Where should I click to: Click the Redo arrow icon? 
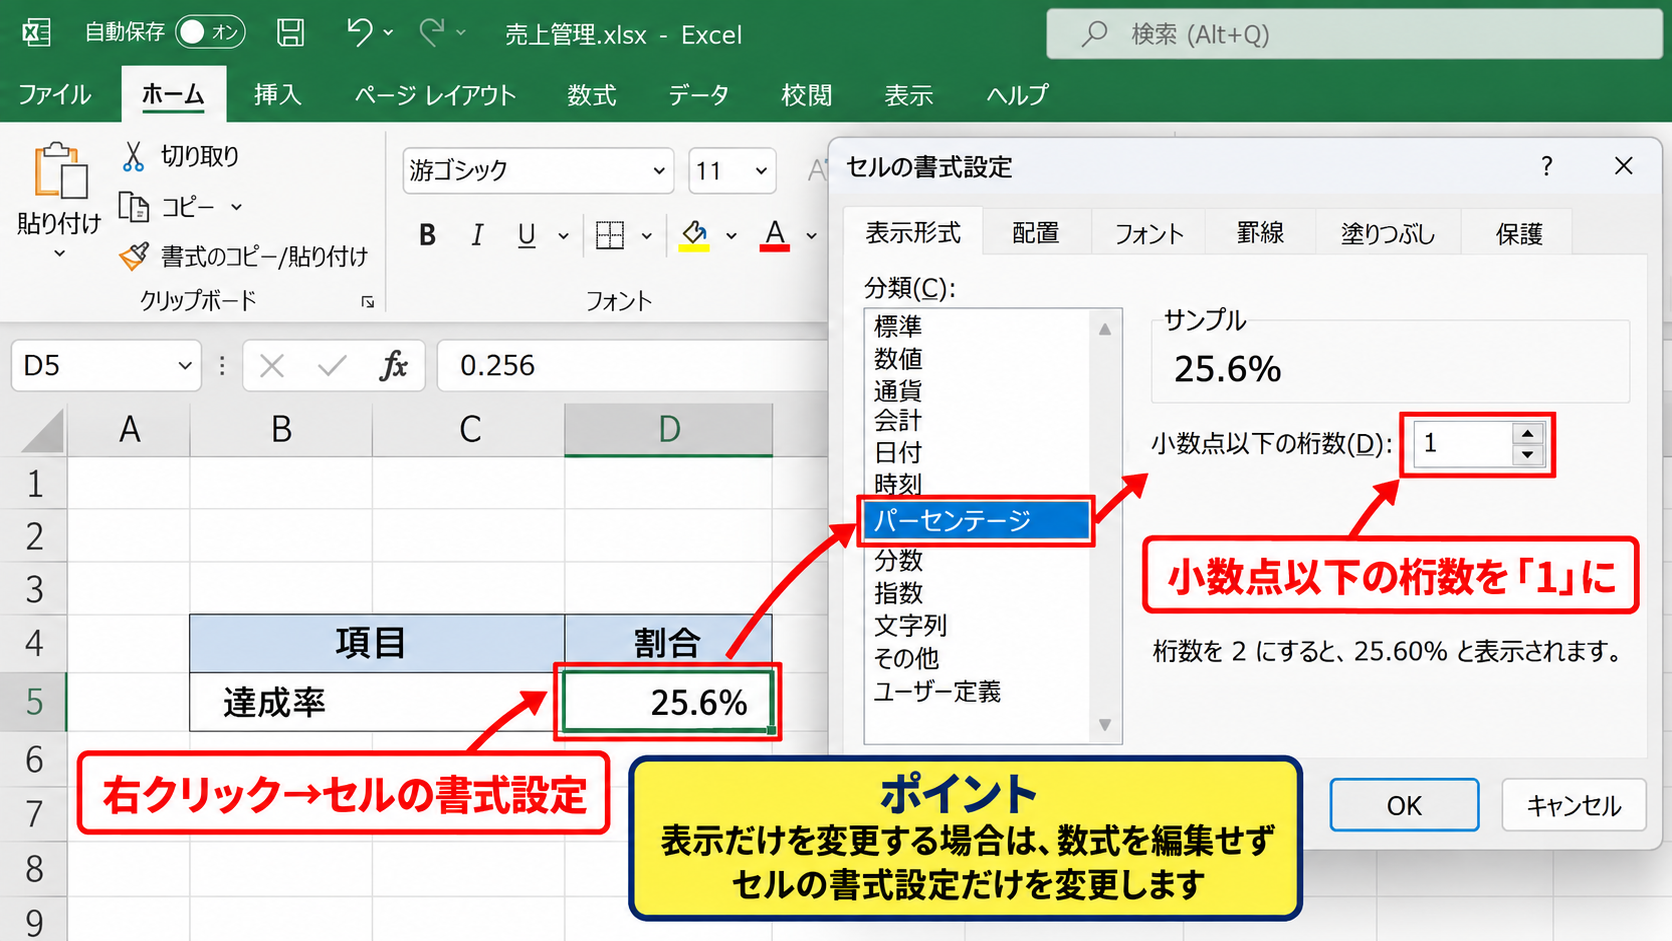[432, 32]
